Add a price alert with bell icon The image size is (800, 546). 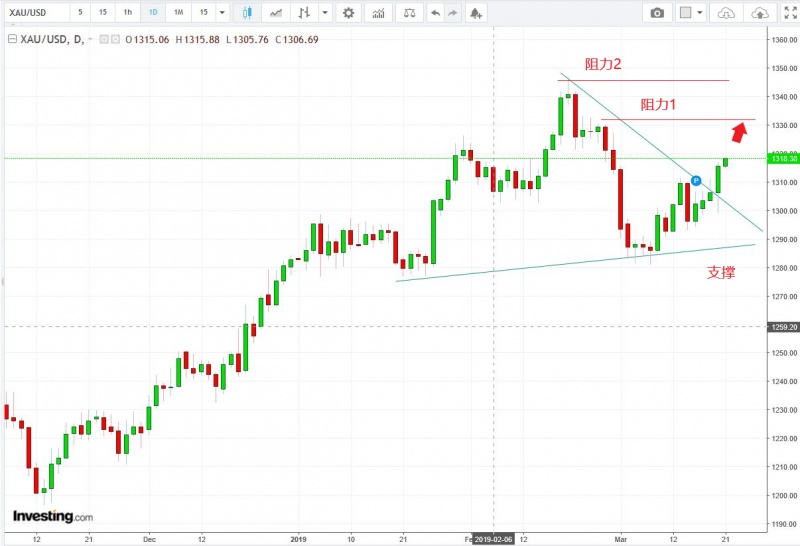[475, 13]
